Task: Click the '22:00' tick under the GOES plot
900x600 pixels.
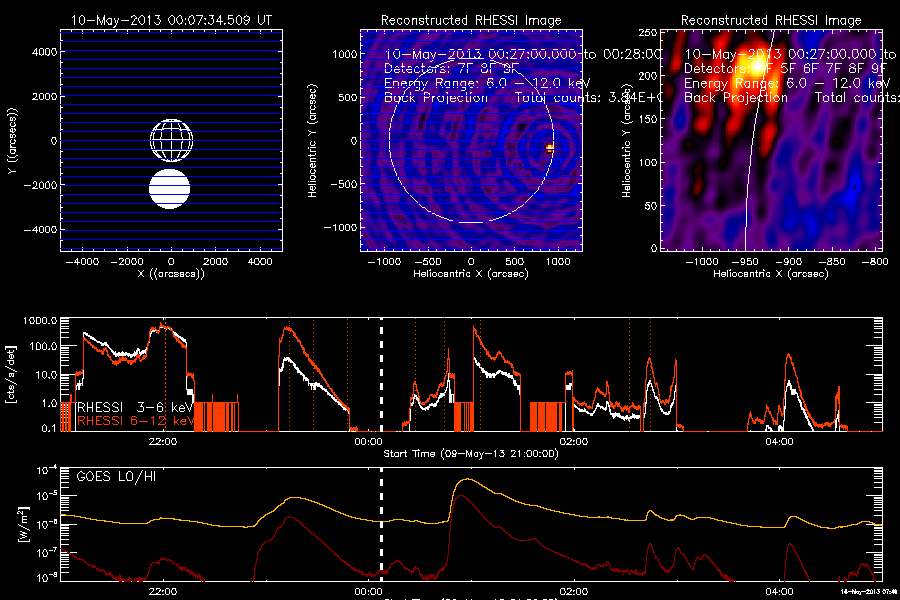Action: click(163, 591)
